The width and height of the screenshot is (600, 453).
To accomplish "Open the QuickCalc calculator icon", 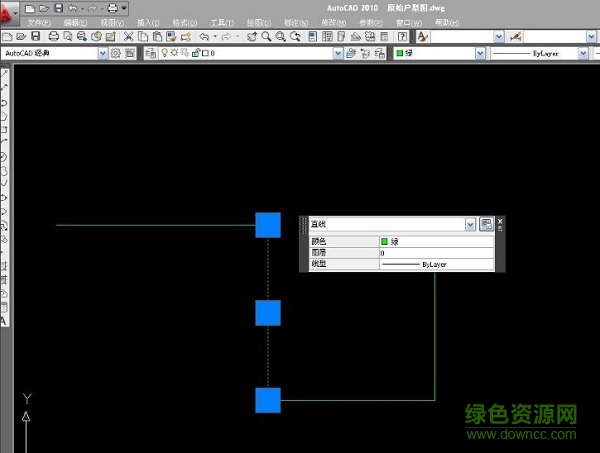I will click(x=384, y=37).
